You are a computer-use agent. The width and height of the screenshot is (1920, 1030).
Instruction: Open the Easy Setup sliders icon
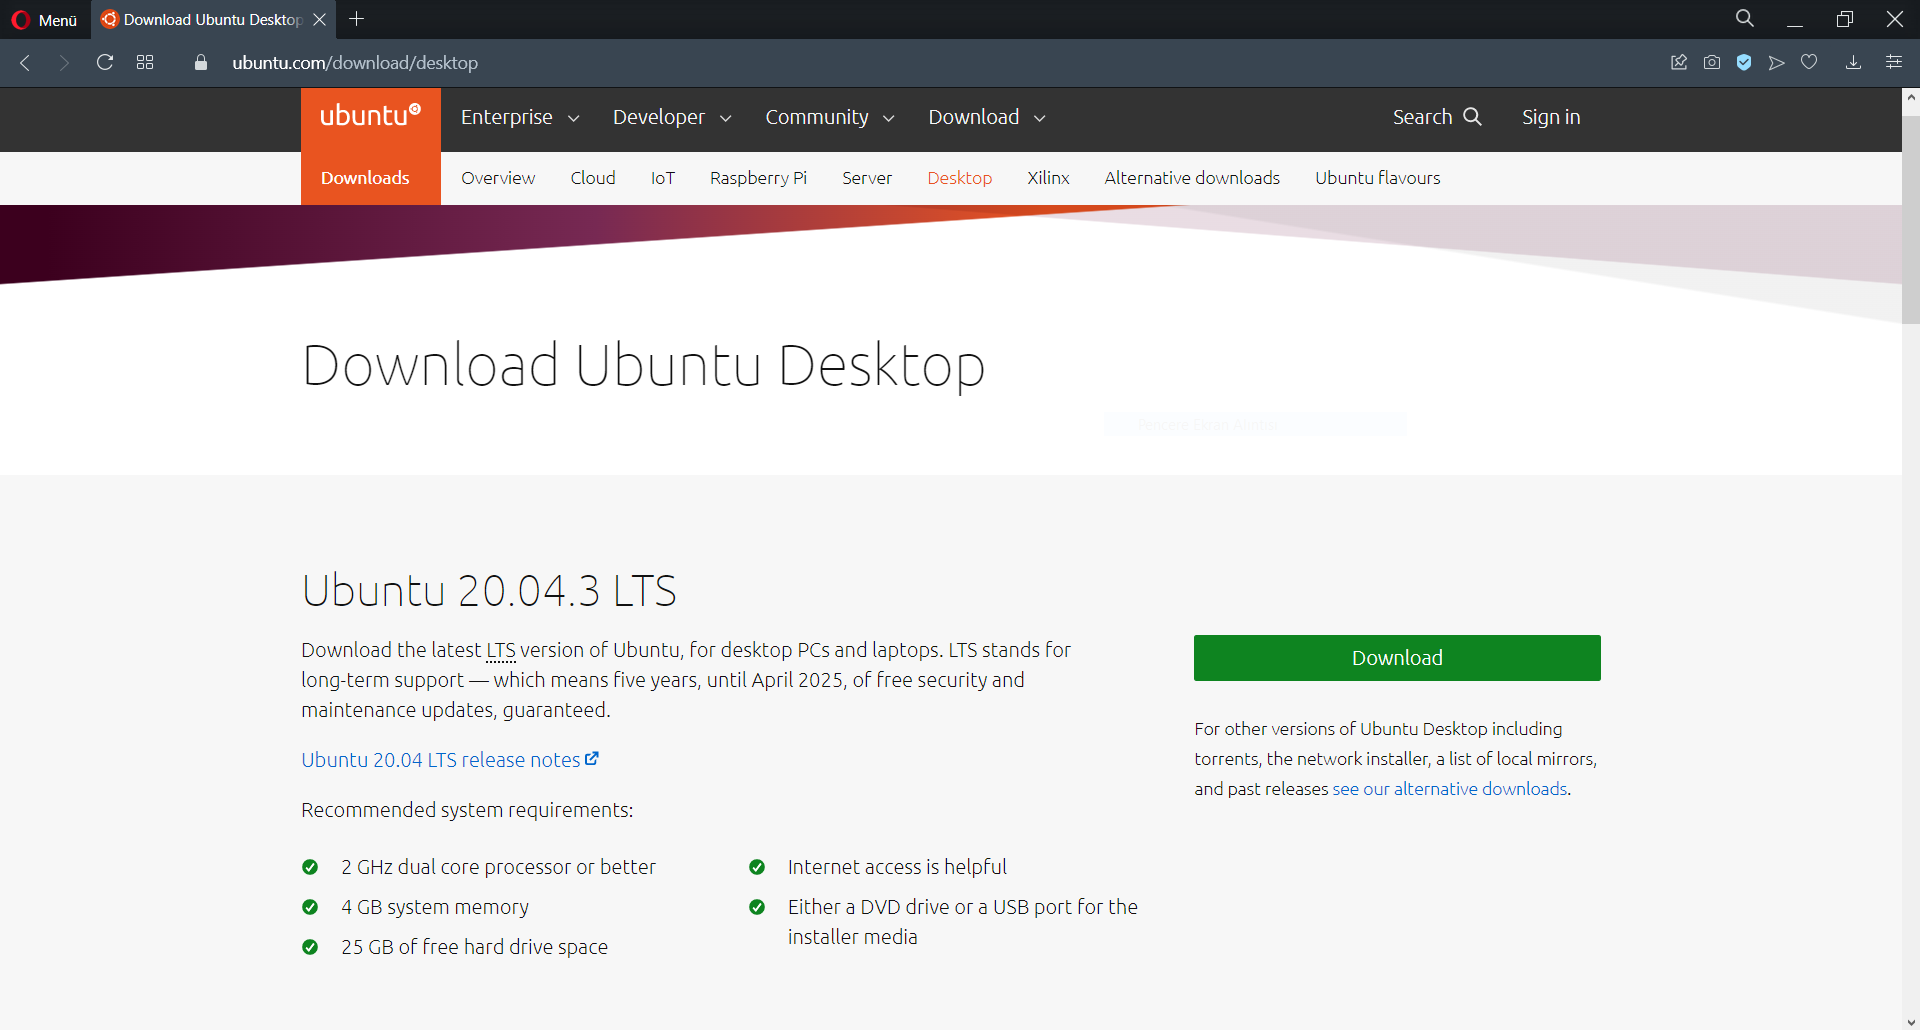pos(1894,63)
